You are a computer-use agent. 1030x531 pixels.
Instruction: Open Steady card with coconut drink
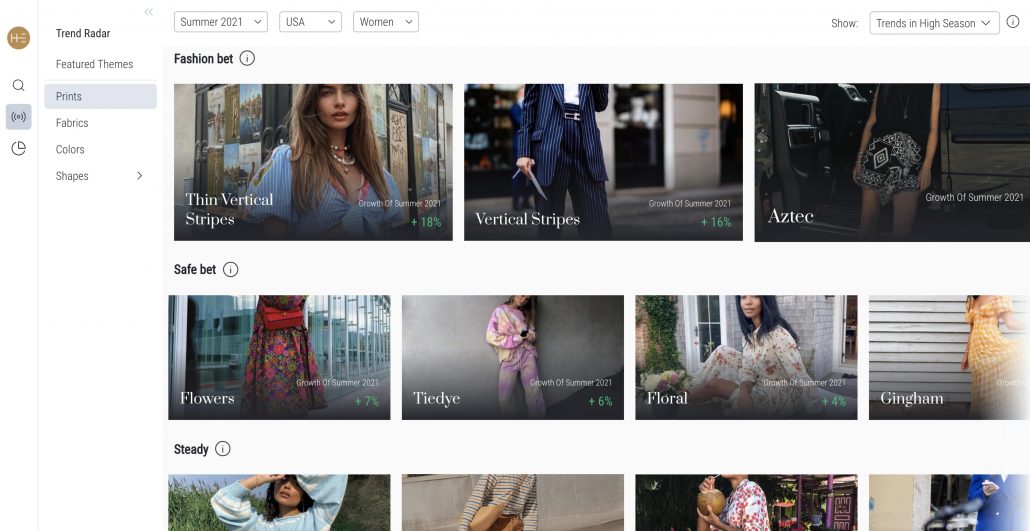pyautogui.click(x=746, y=503)
